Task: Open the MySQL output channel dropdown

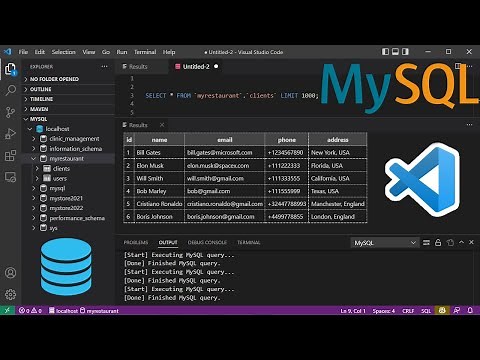Action: coord(385,243)
